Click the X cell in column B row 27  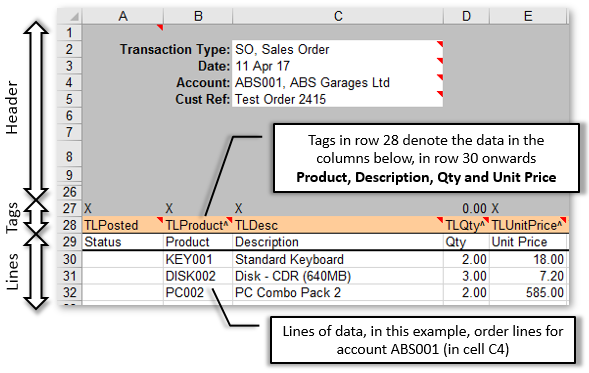click(x=198, y=208)
